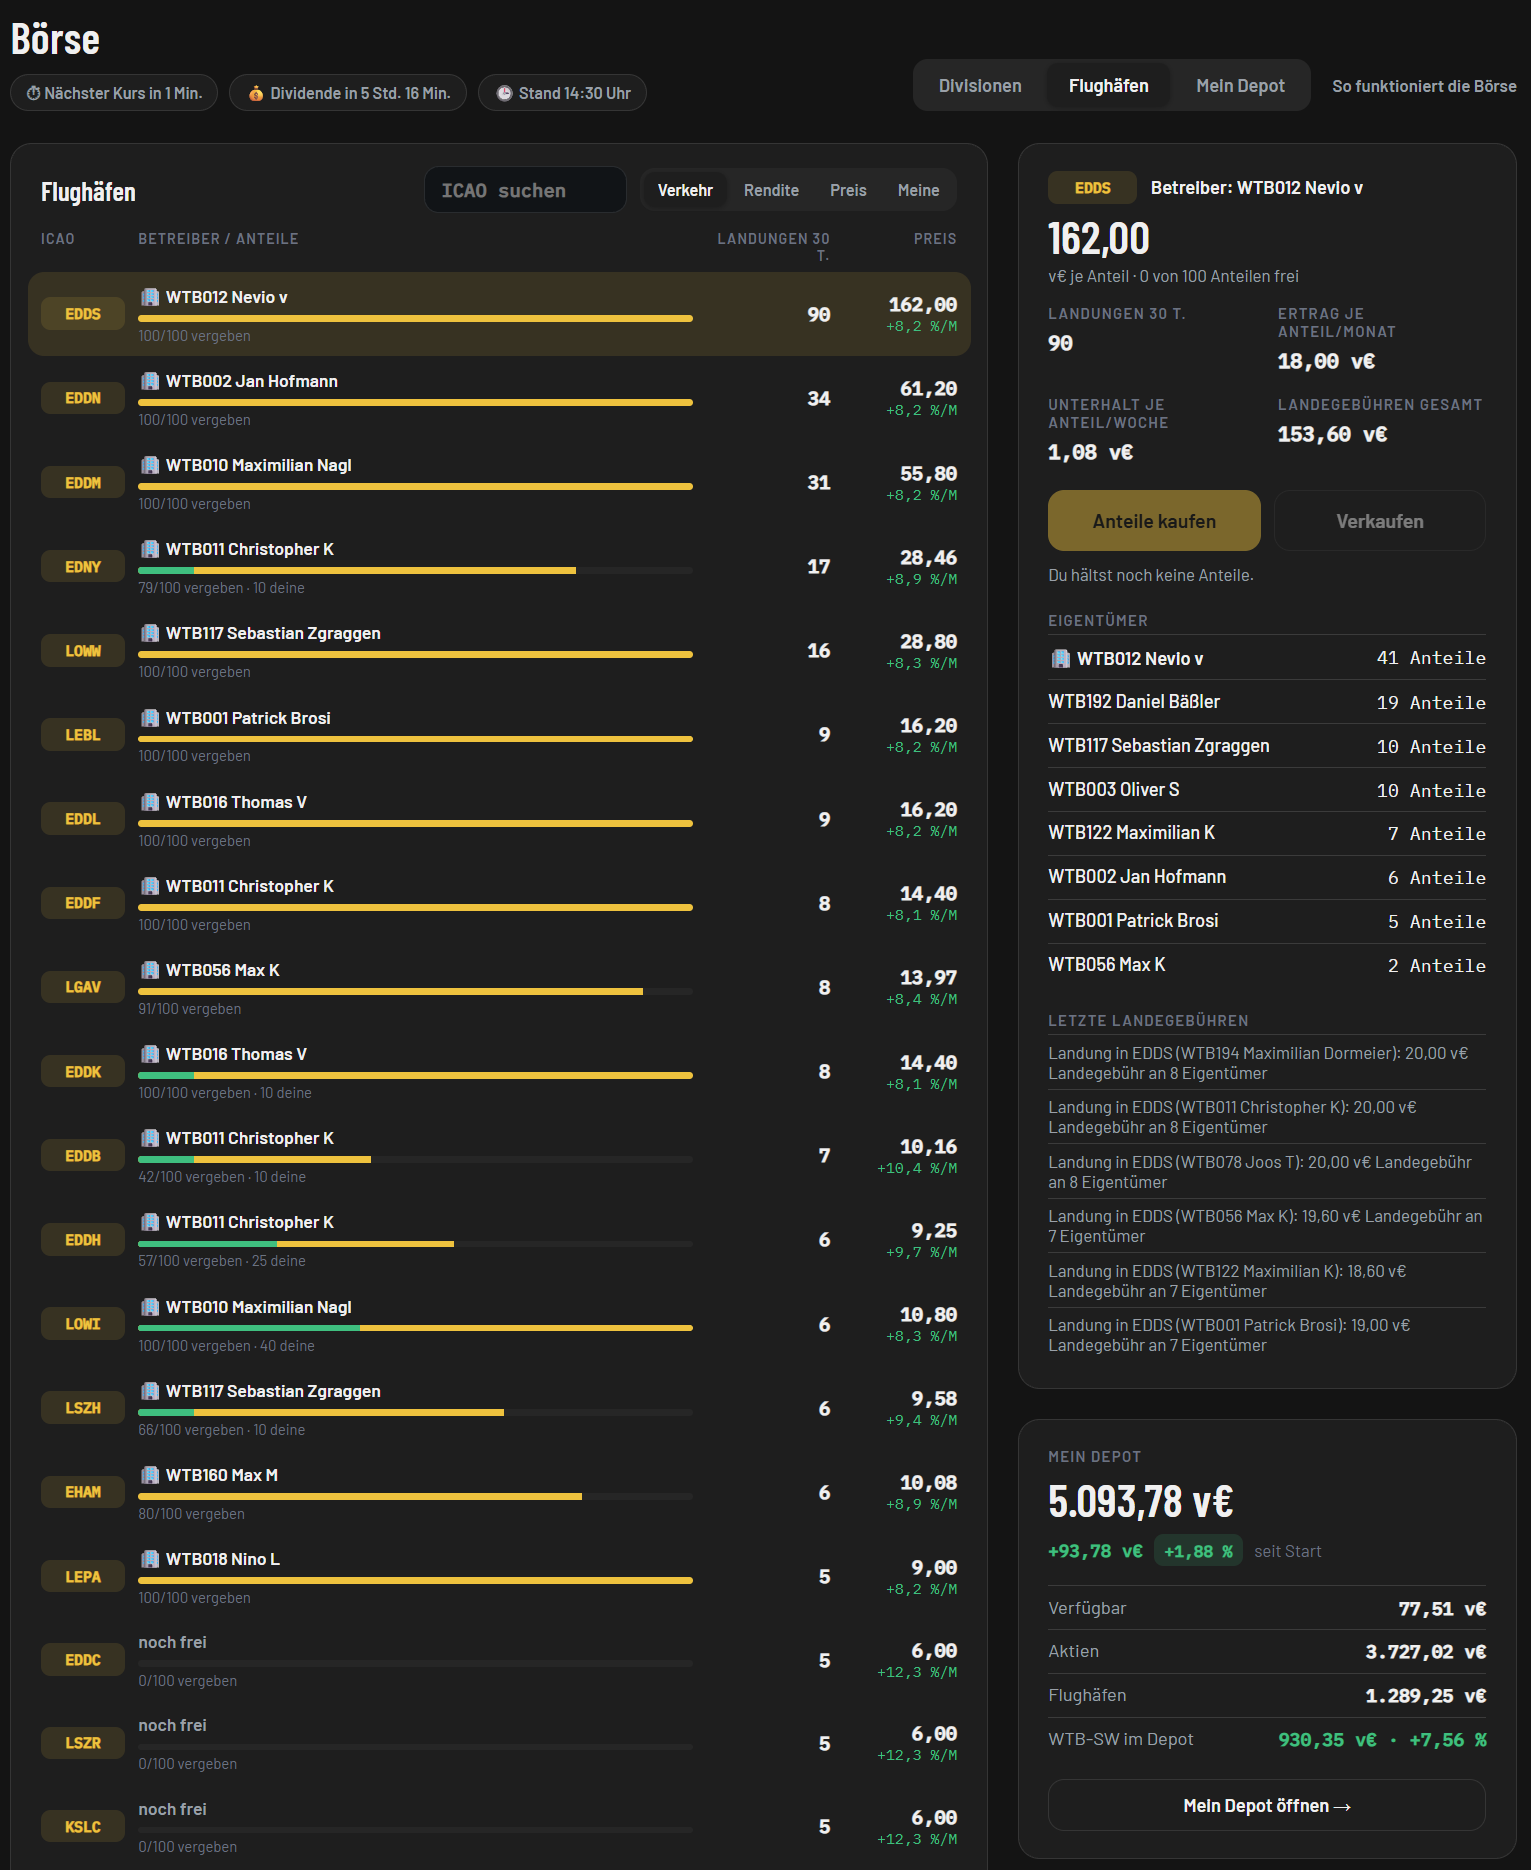
Task: Switch to the Flughäfen tab
Action: (x=1108, y=86)
